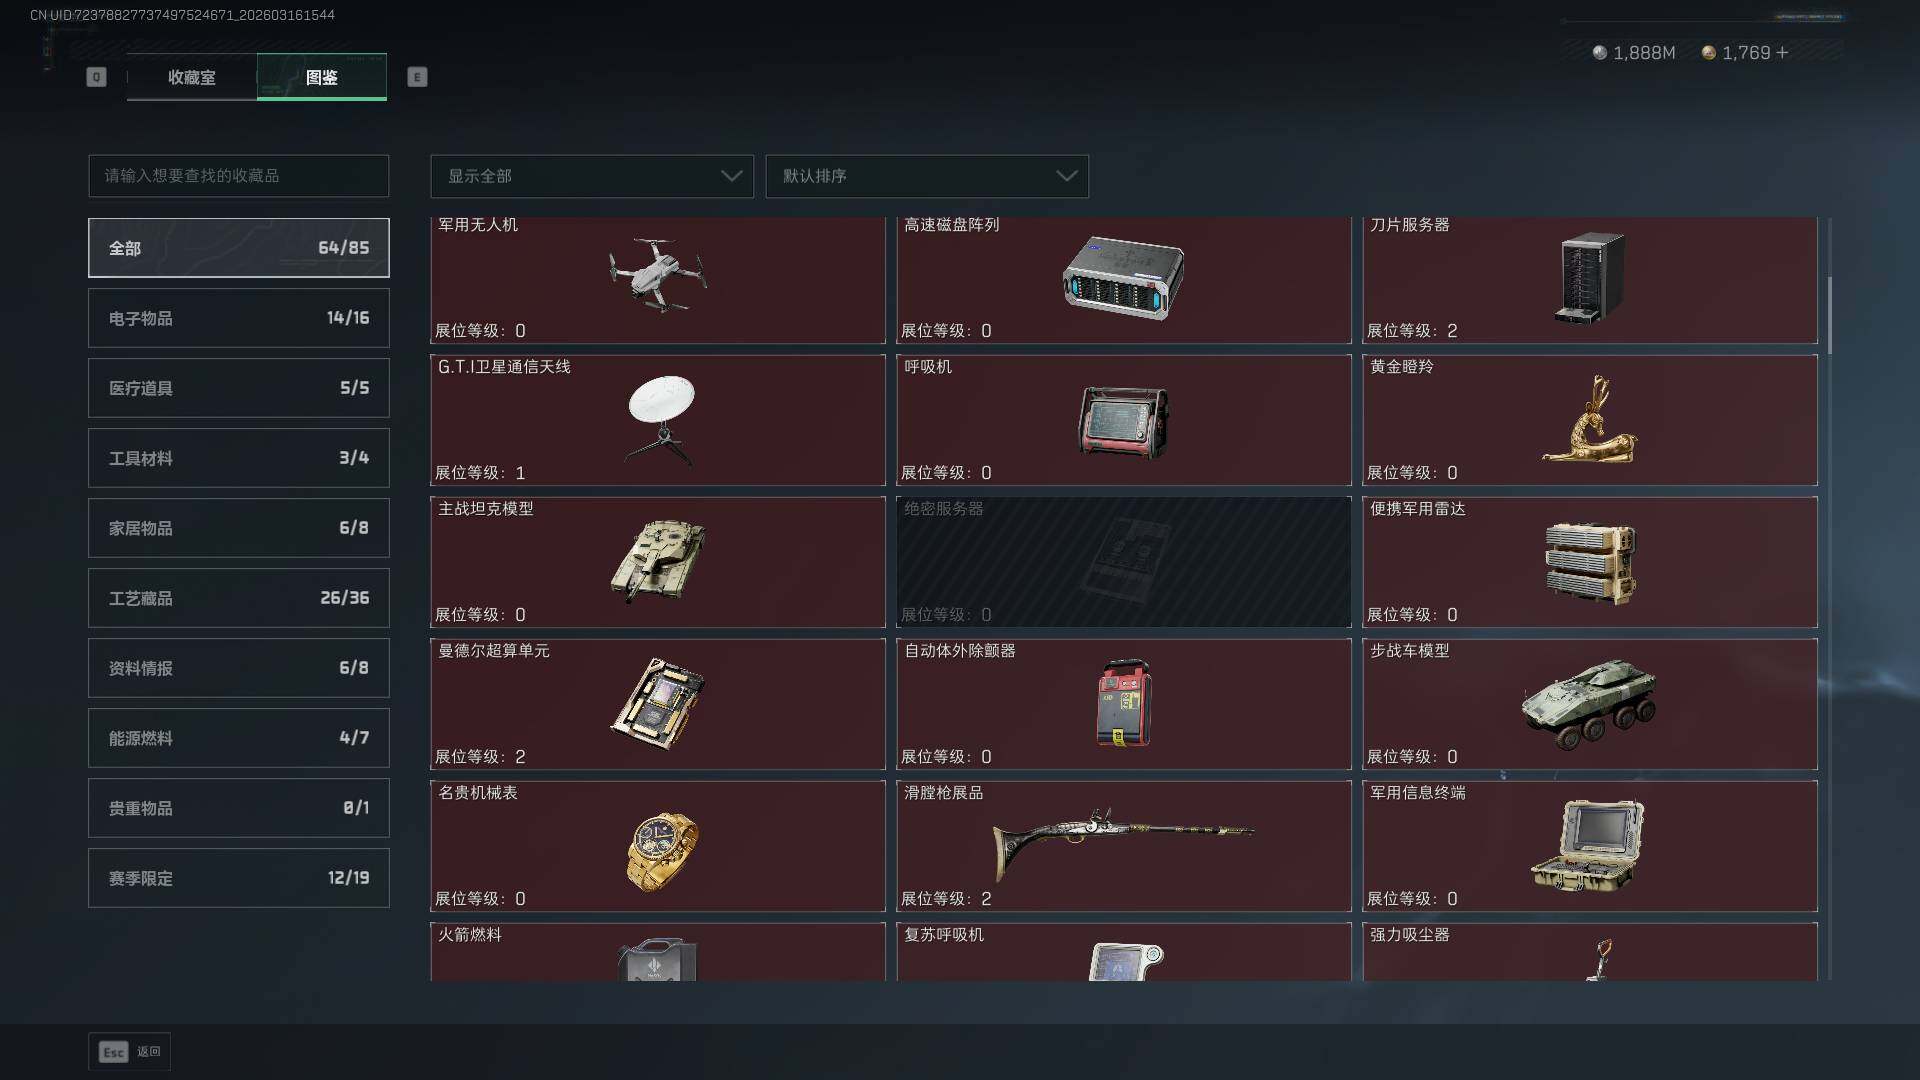Click the Esc 返回 back button
Viewport: 1920px width, 1080px height.
pos(130,1051)
